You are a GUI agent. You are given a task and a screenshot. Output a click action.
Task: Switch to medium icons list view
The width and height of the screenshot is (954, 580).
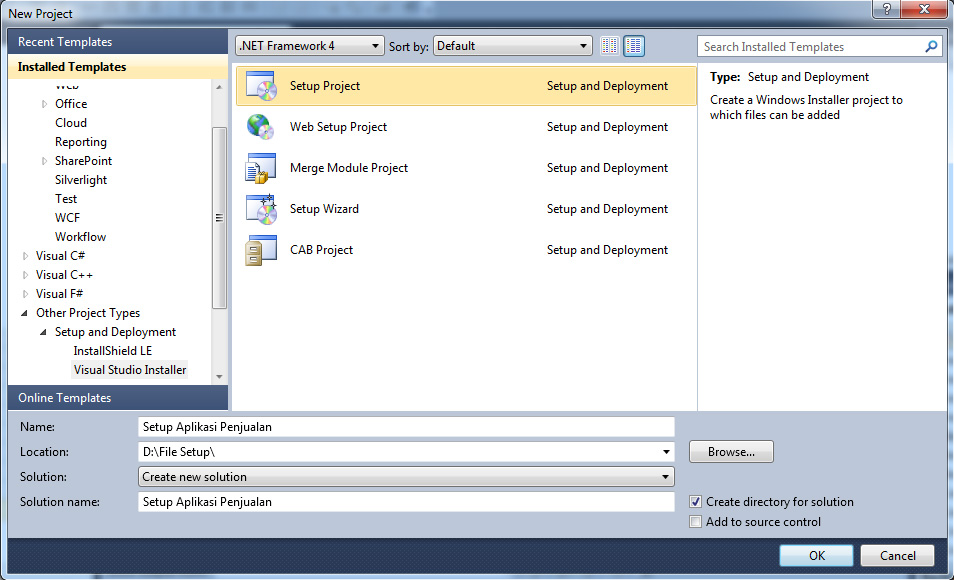634,46
